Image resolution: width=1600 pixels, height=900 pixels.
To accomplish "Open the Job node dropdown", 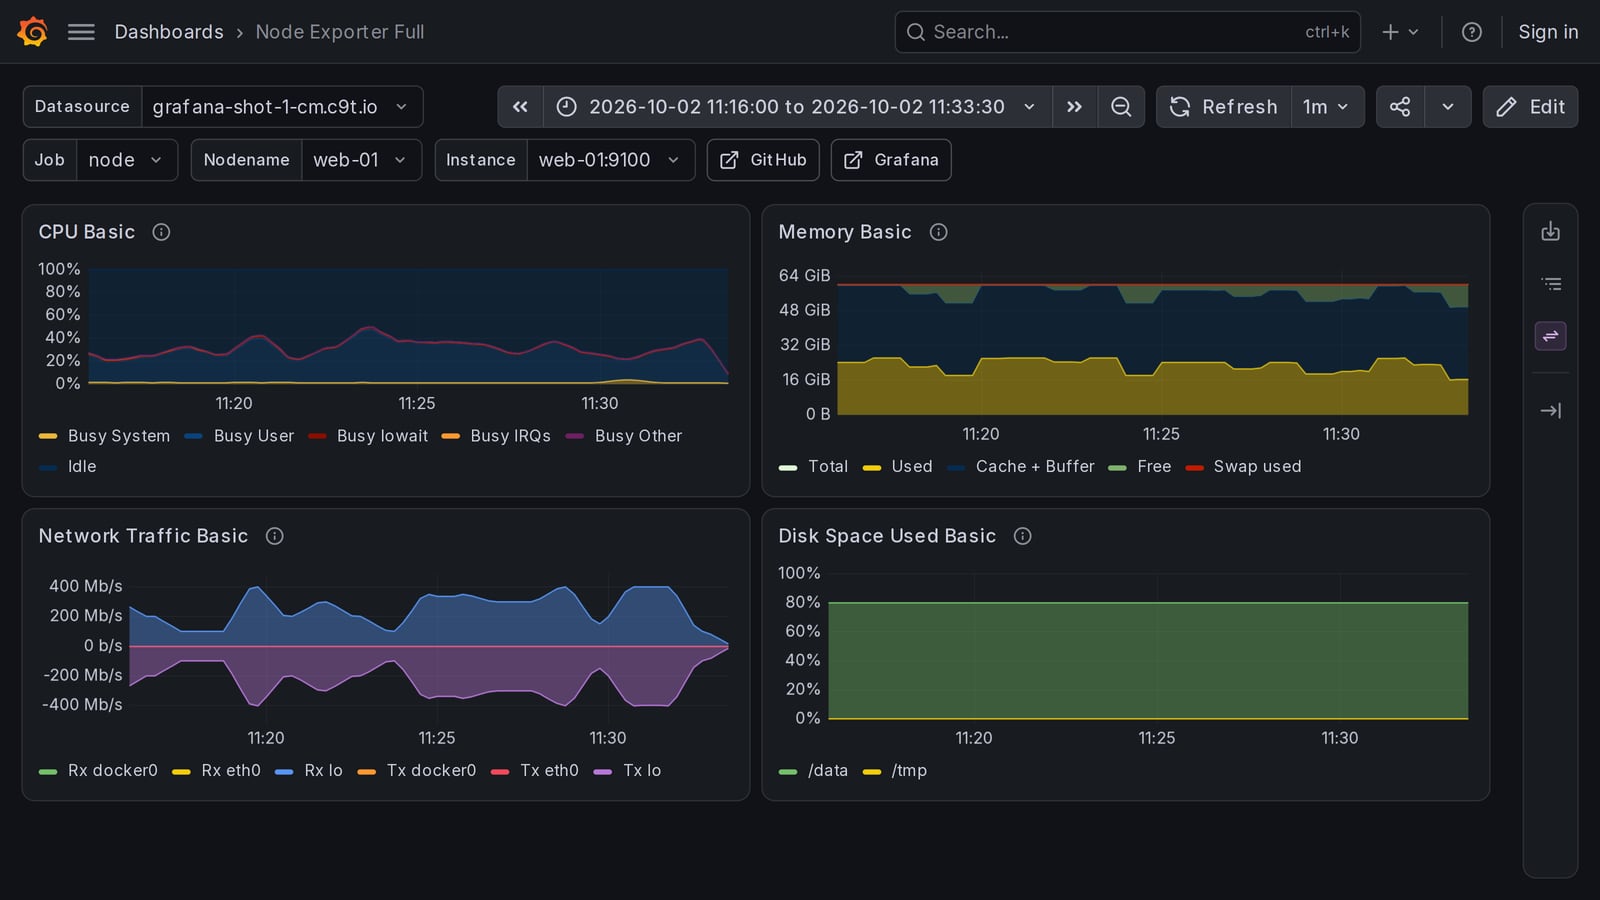I will click(126, 160).
